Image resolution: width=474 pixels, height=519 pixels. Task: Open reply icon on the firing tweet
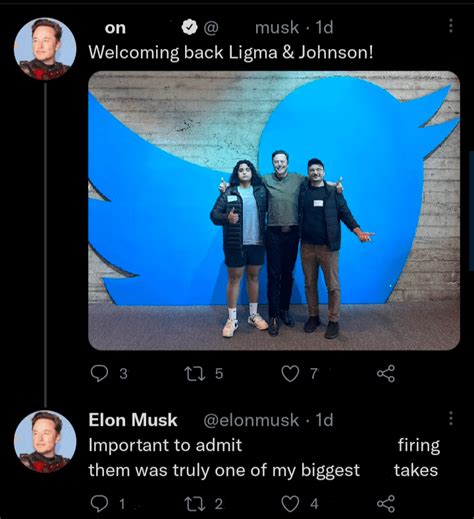coord(99,504)
